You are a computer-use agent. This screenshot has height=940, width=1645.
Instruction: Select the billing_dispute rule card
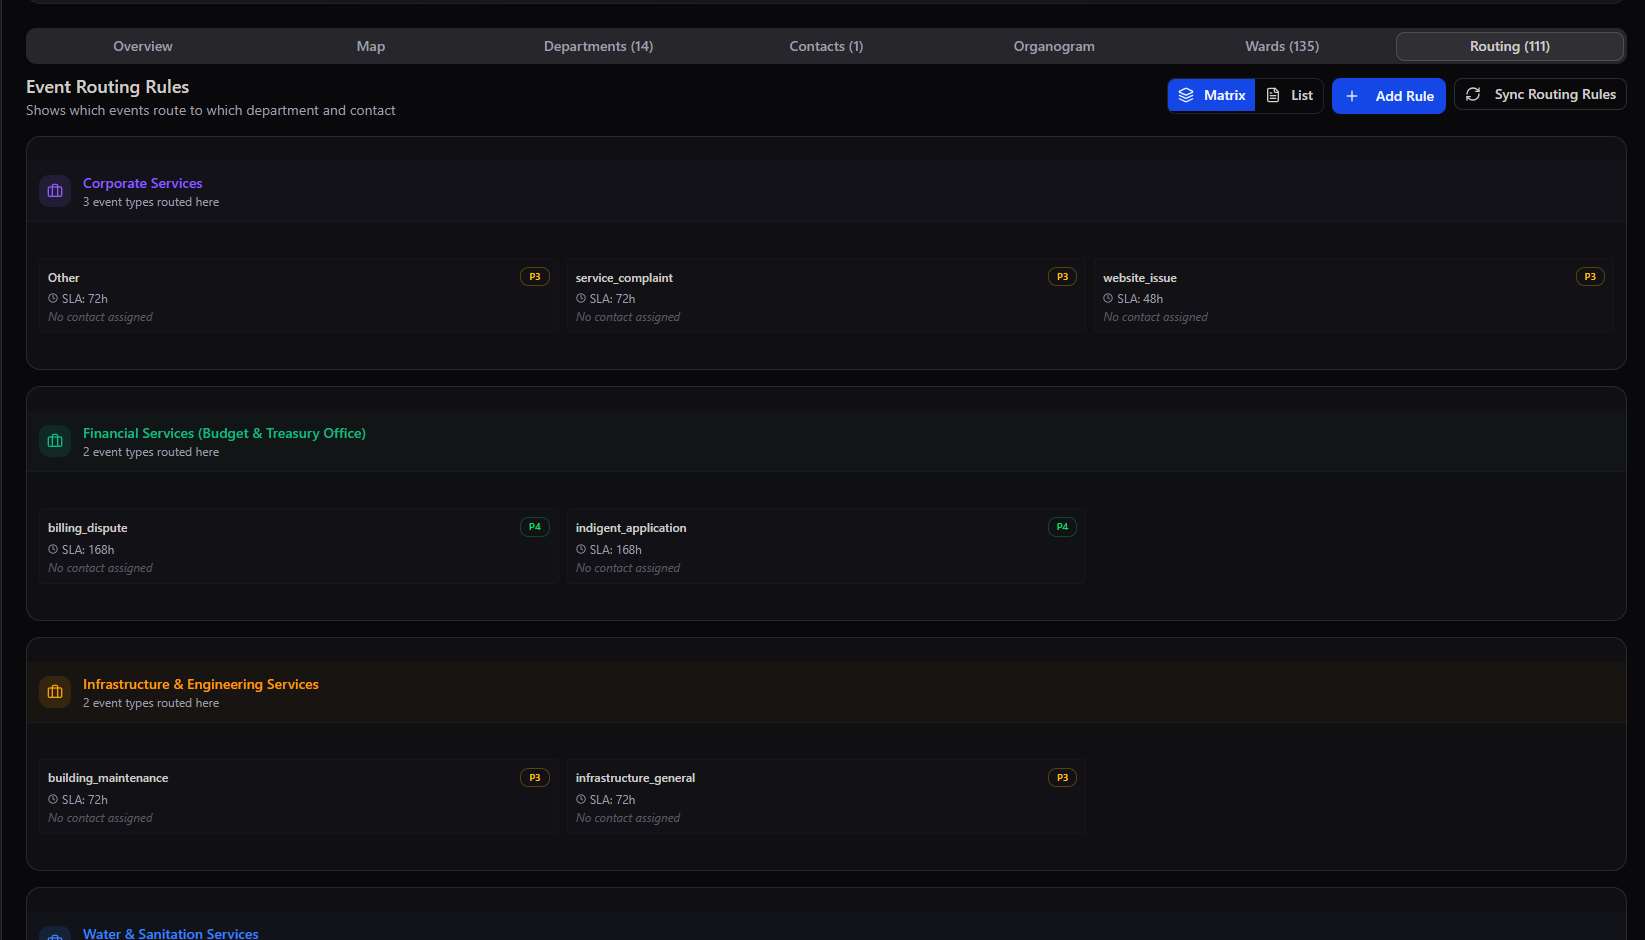[298, 546]
